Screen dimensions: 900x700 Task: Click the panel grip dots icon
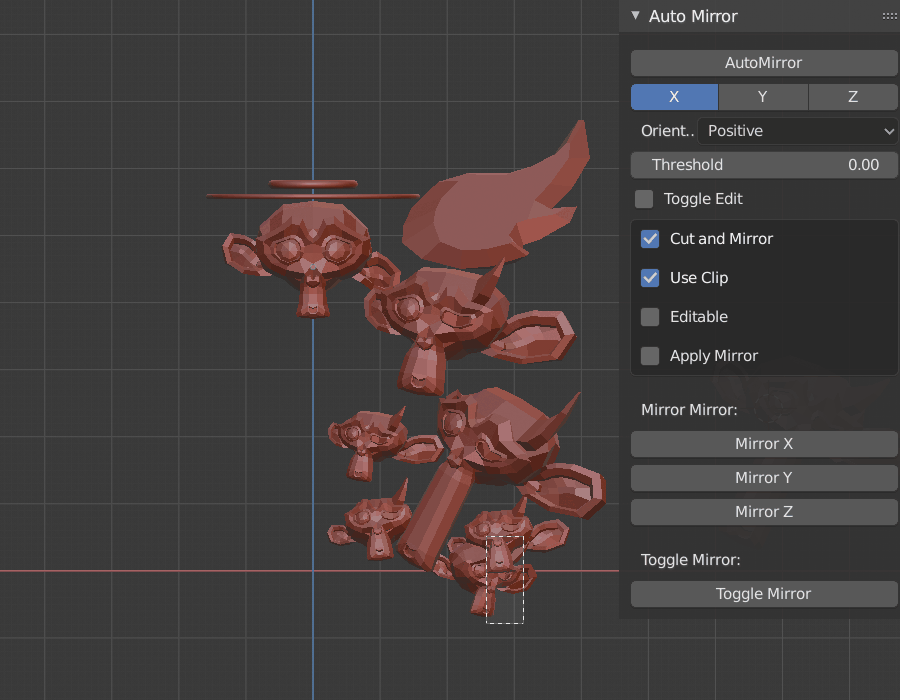tap(889, 15)
